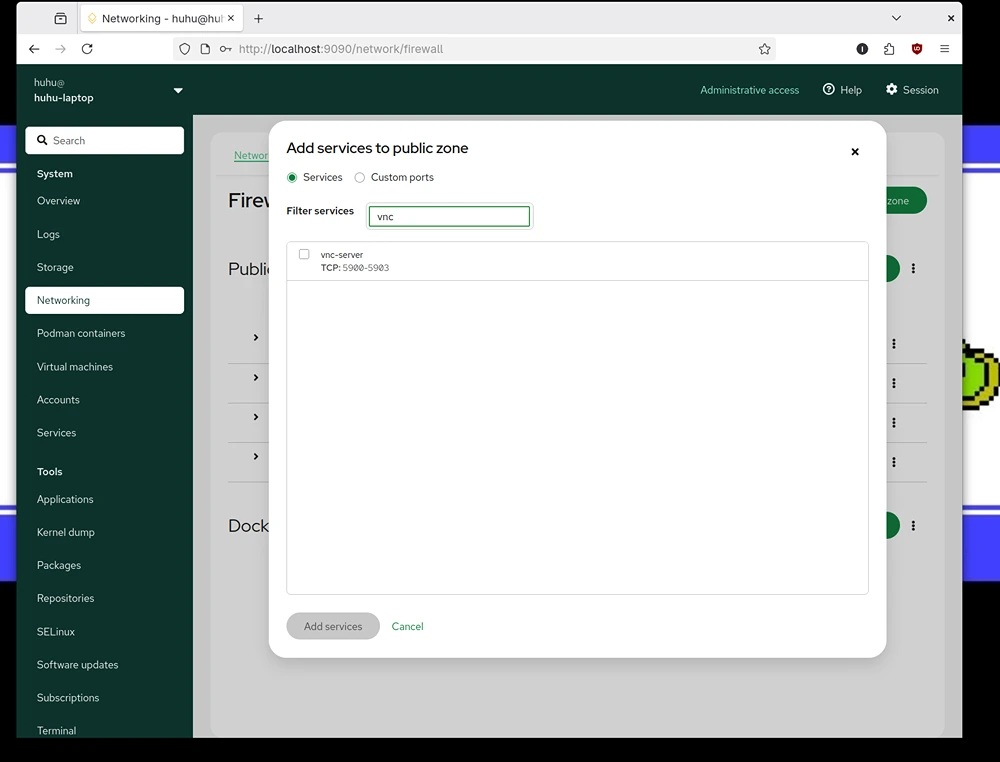This screenshot has width=1000, height=762.
Task: Click the Session gear icon
Action: 891,89
